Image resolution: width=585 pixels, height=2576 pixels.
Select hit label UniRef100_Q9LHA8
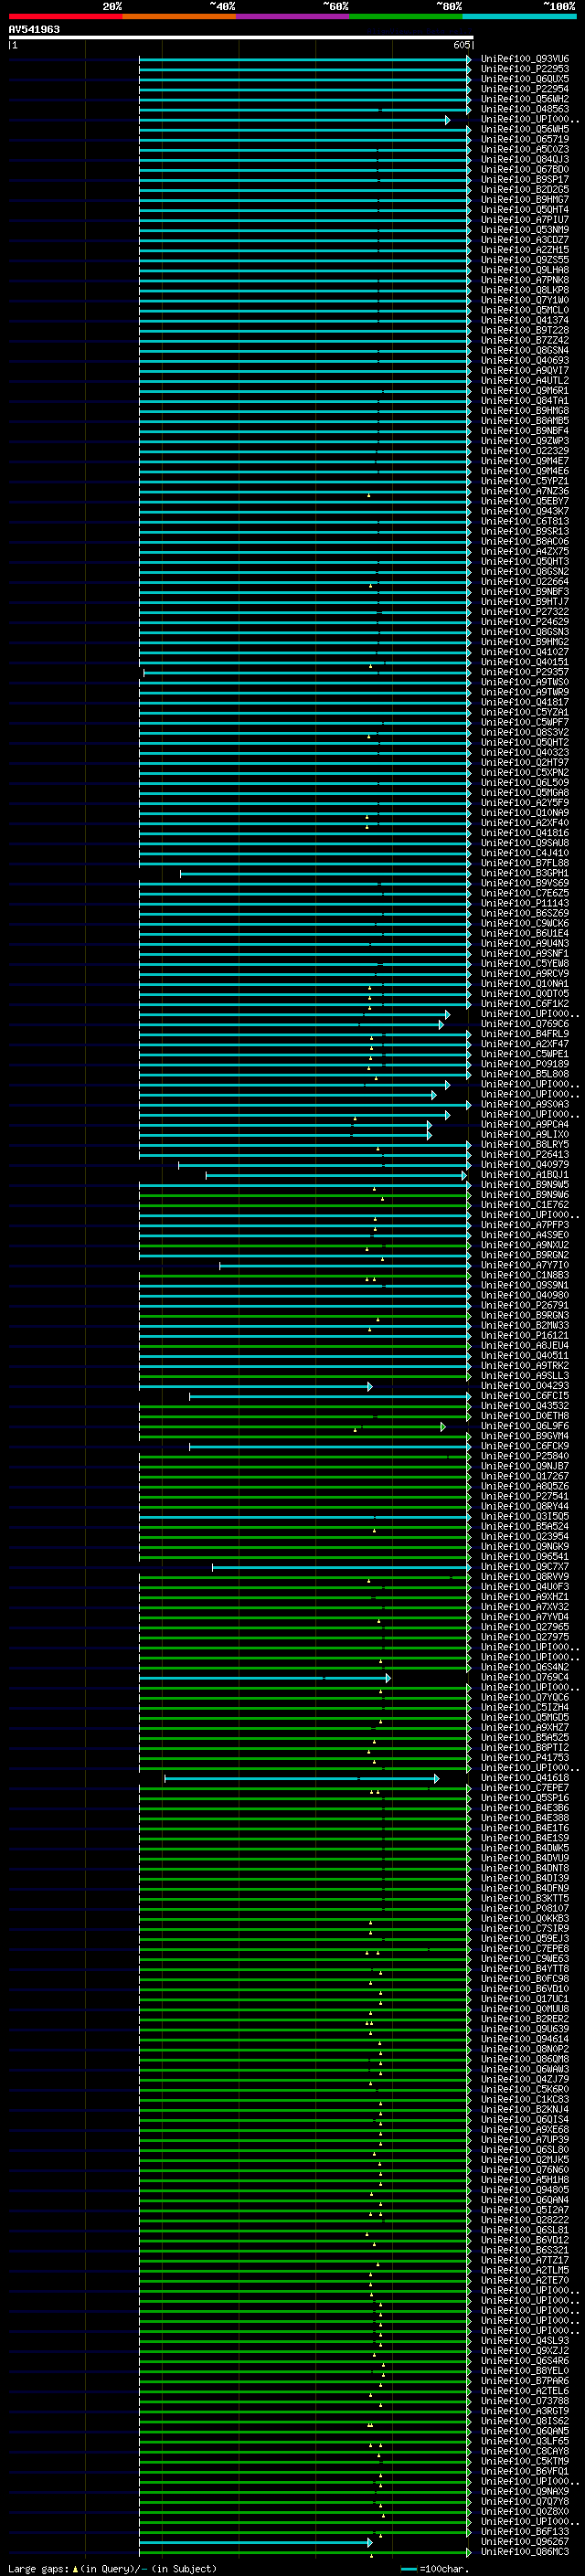[x=525, y=270]
